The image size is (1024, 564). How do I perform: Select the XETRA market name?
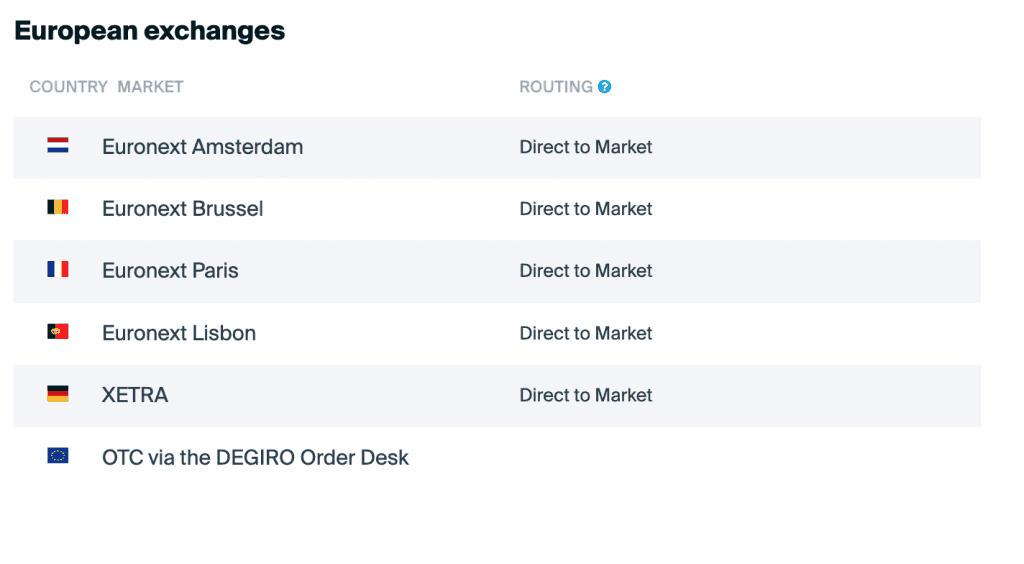coord(135,395)
